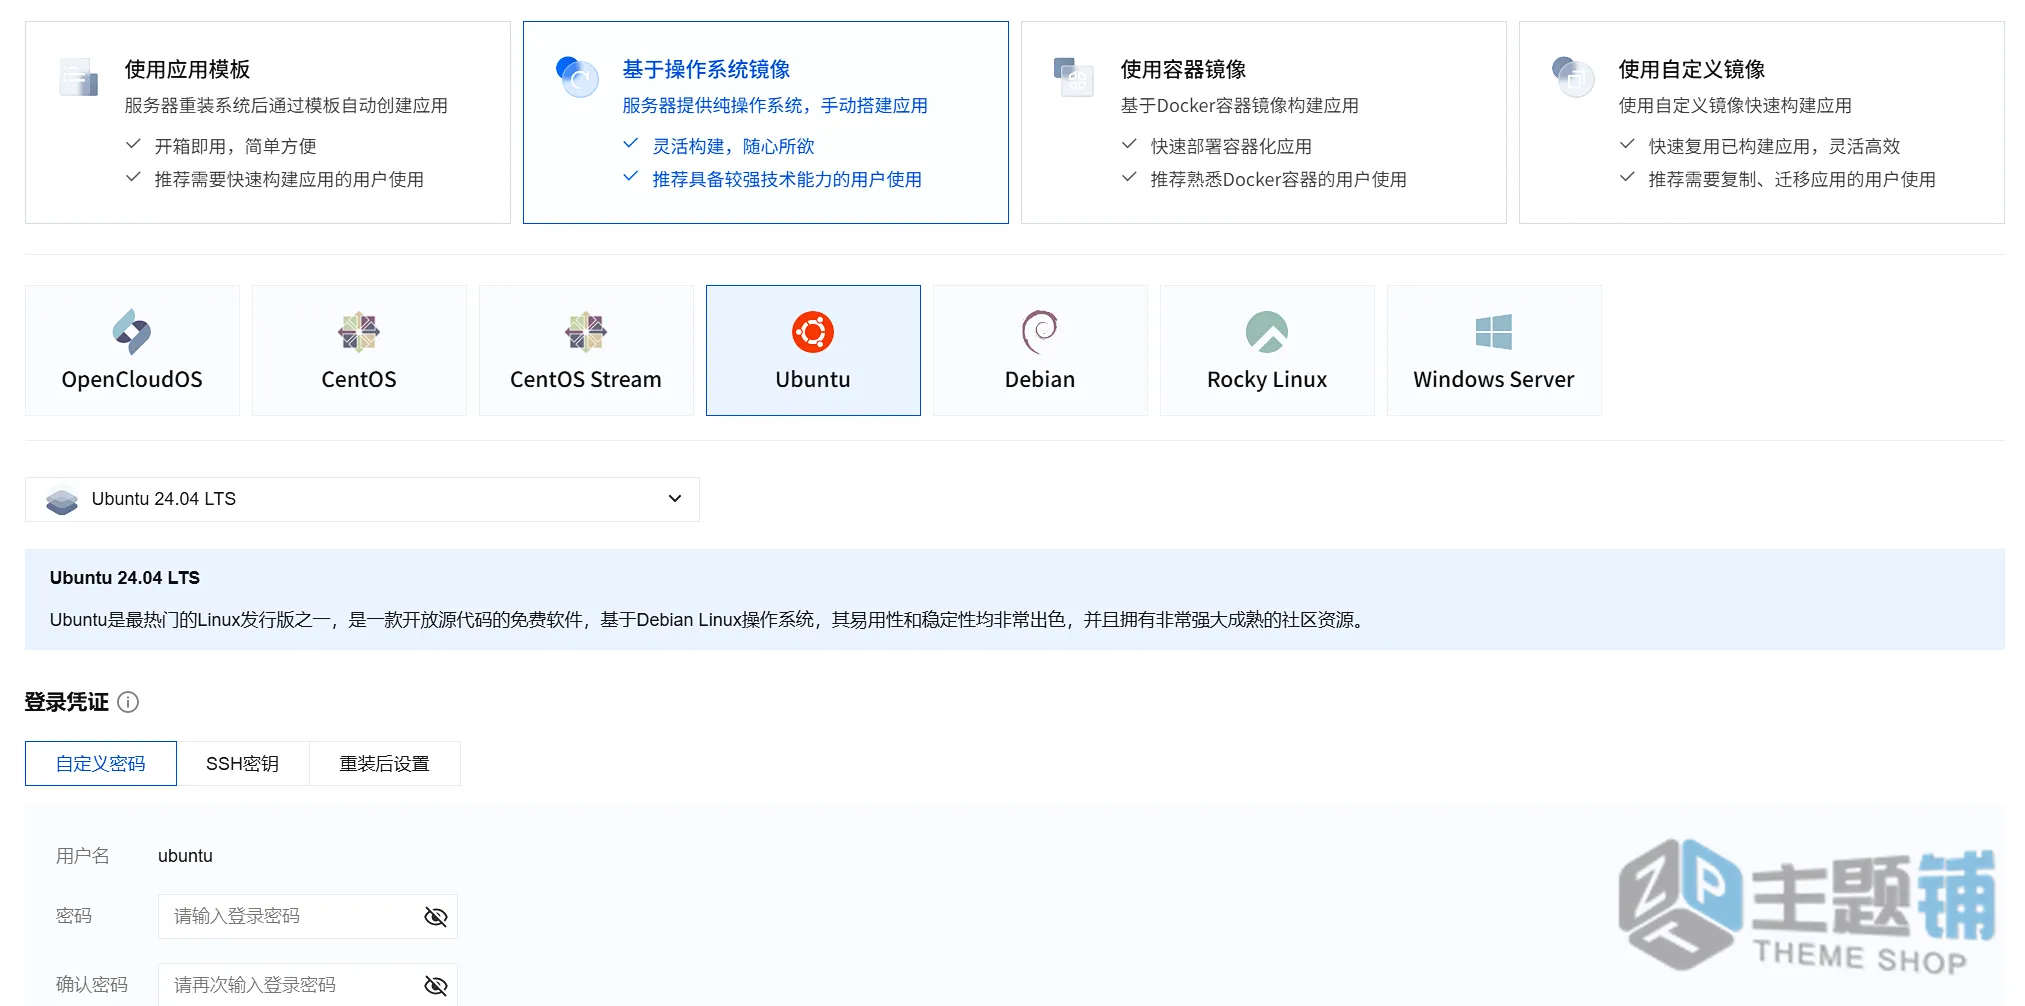Click the username value ubuntu
2025x1006 pixels.
(185, 856)
